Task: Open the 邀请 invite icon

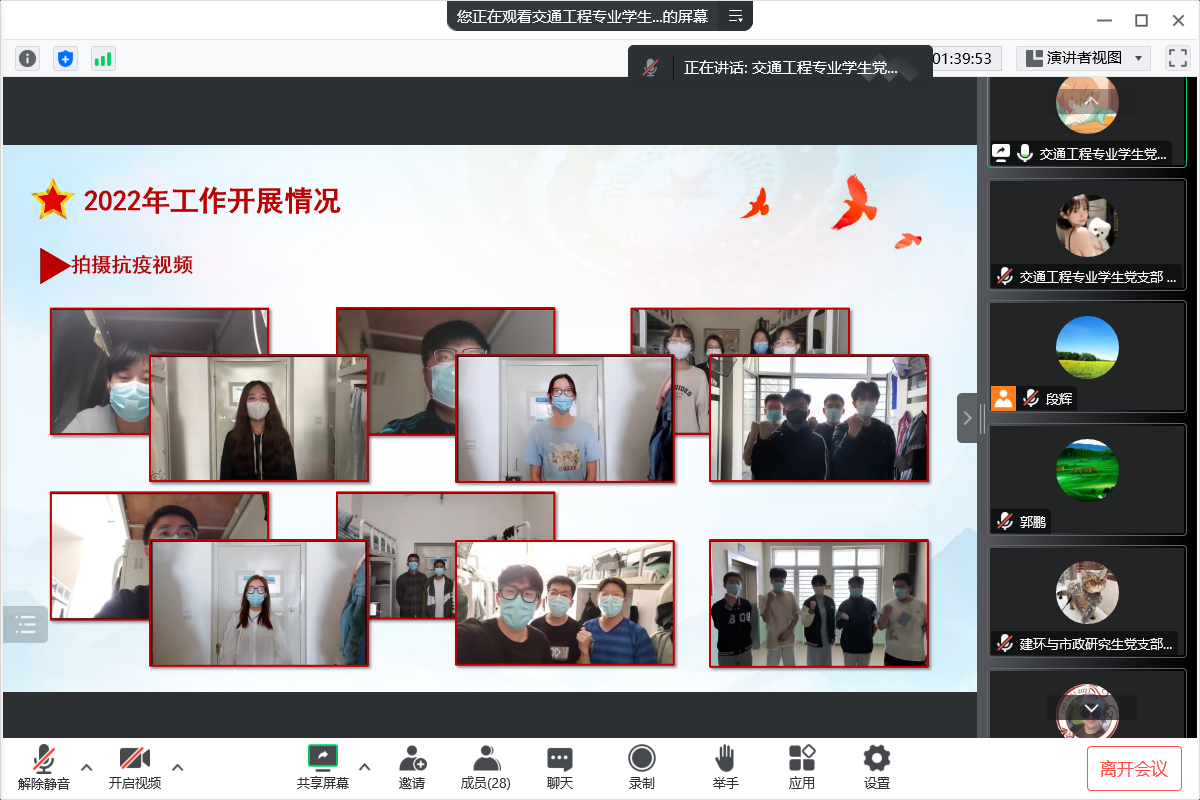Action: point(412,767)
